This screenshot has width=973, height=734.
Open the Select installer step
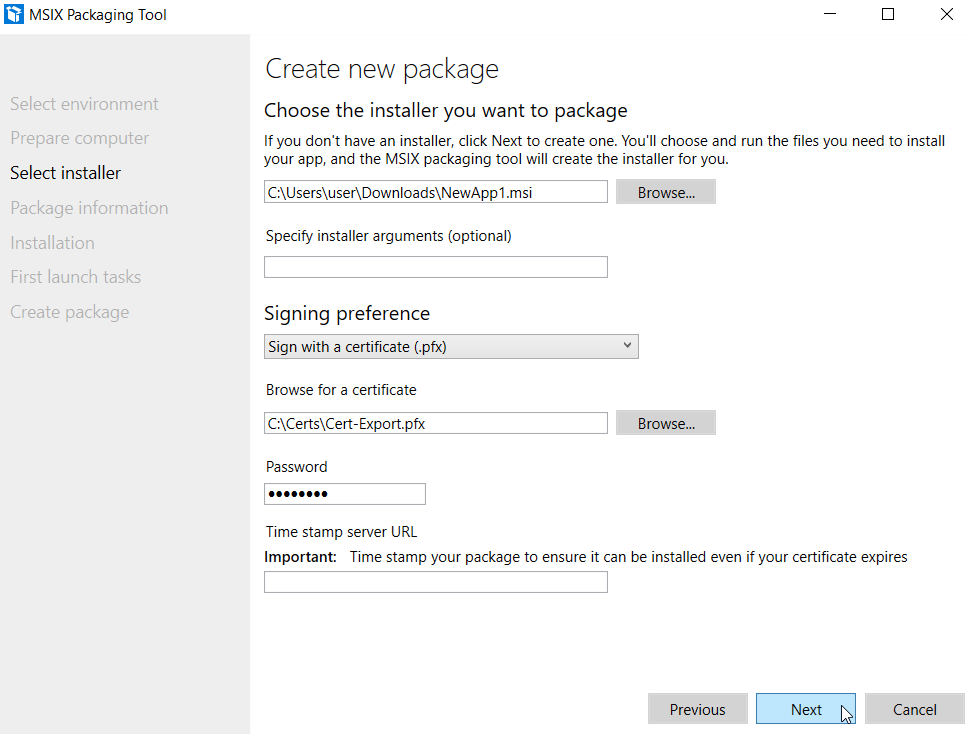[65, 172]
